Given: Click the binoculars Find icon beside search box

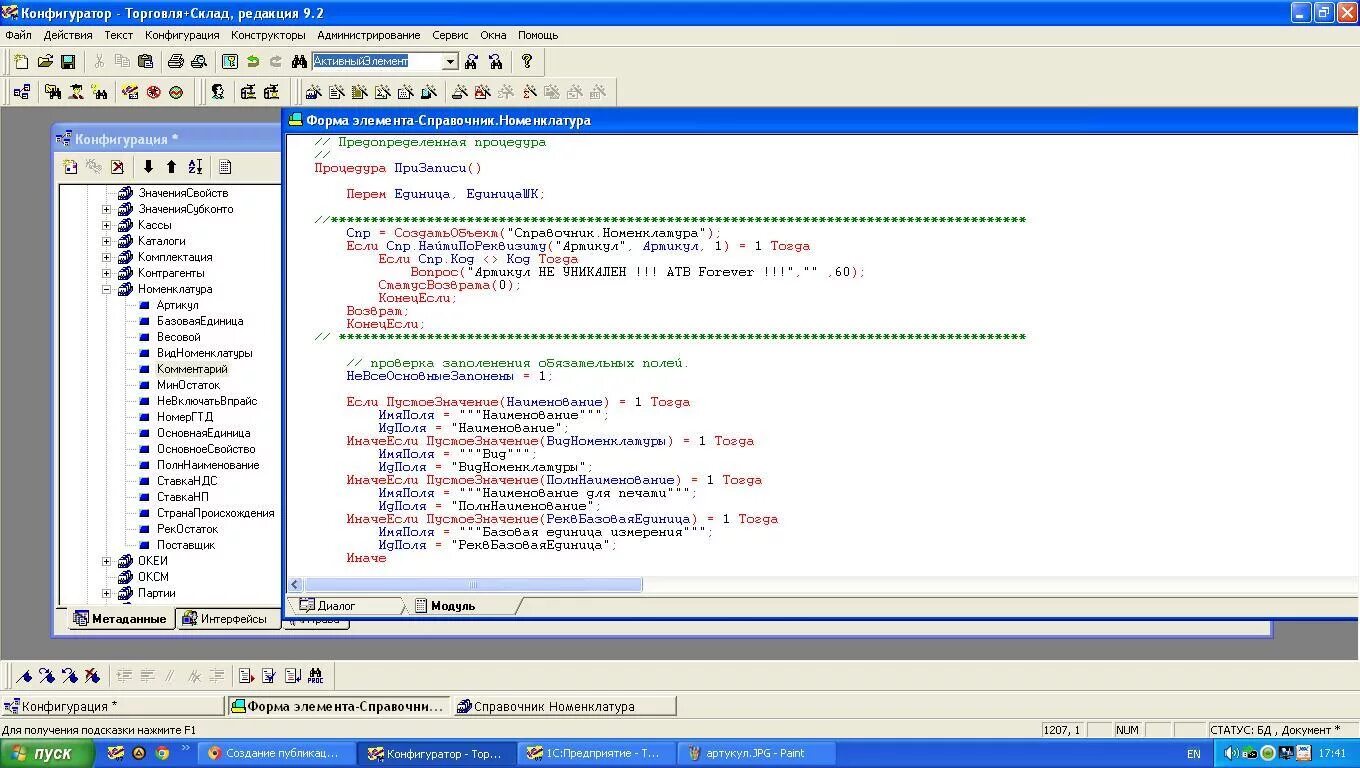Looking at the screenshot, I should (x=299, y=62).
